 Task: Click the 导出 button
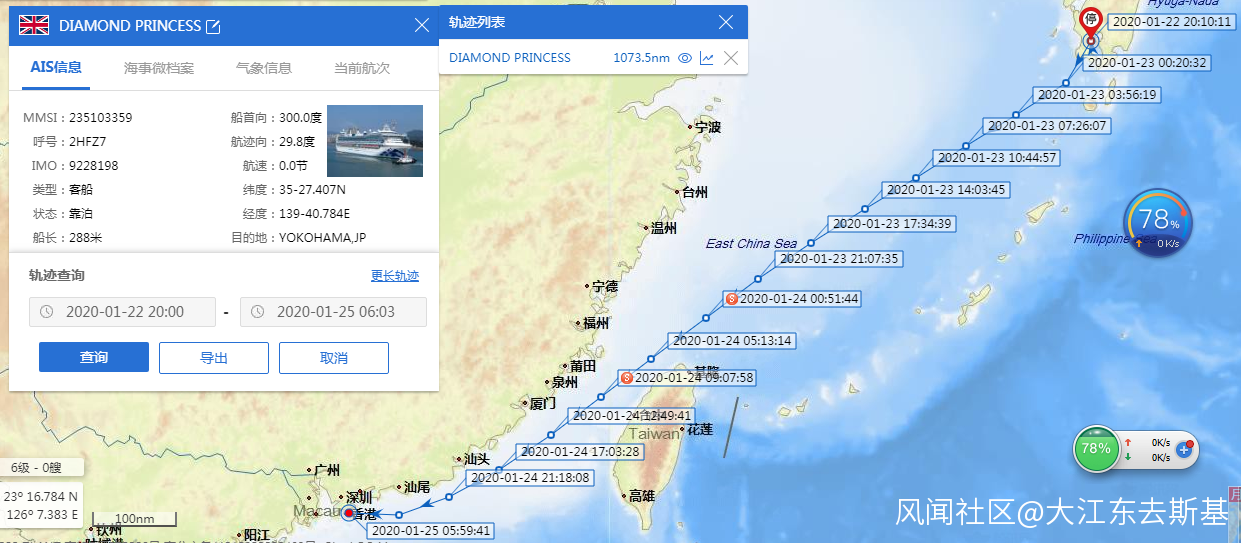tap(214, 357)
